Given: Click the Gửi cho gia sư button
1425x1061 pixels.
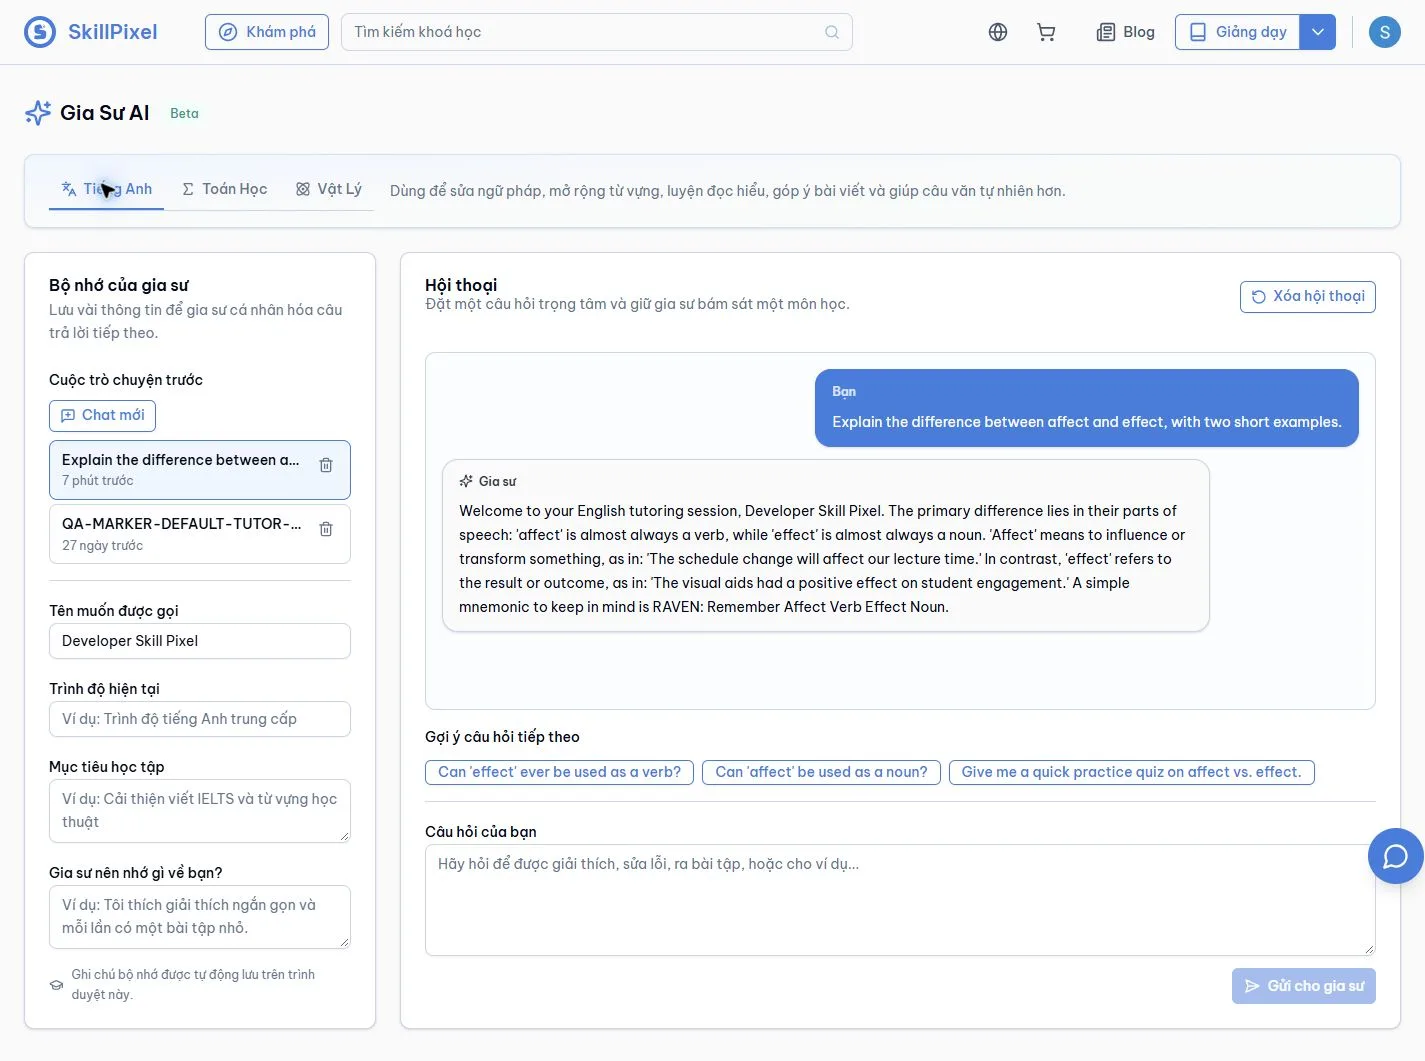Looking at the screenshot, I should [1303, 986].
